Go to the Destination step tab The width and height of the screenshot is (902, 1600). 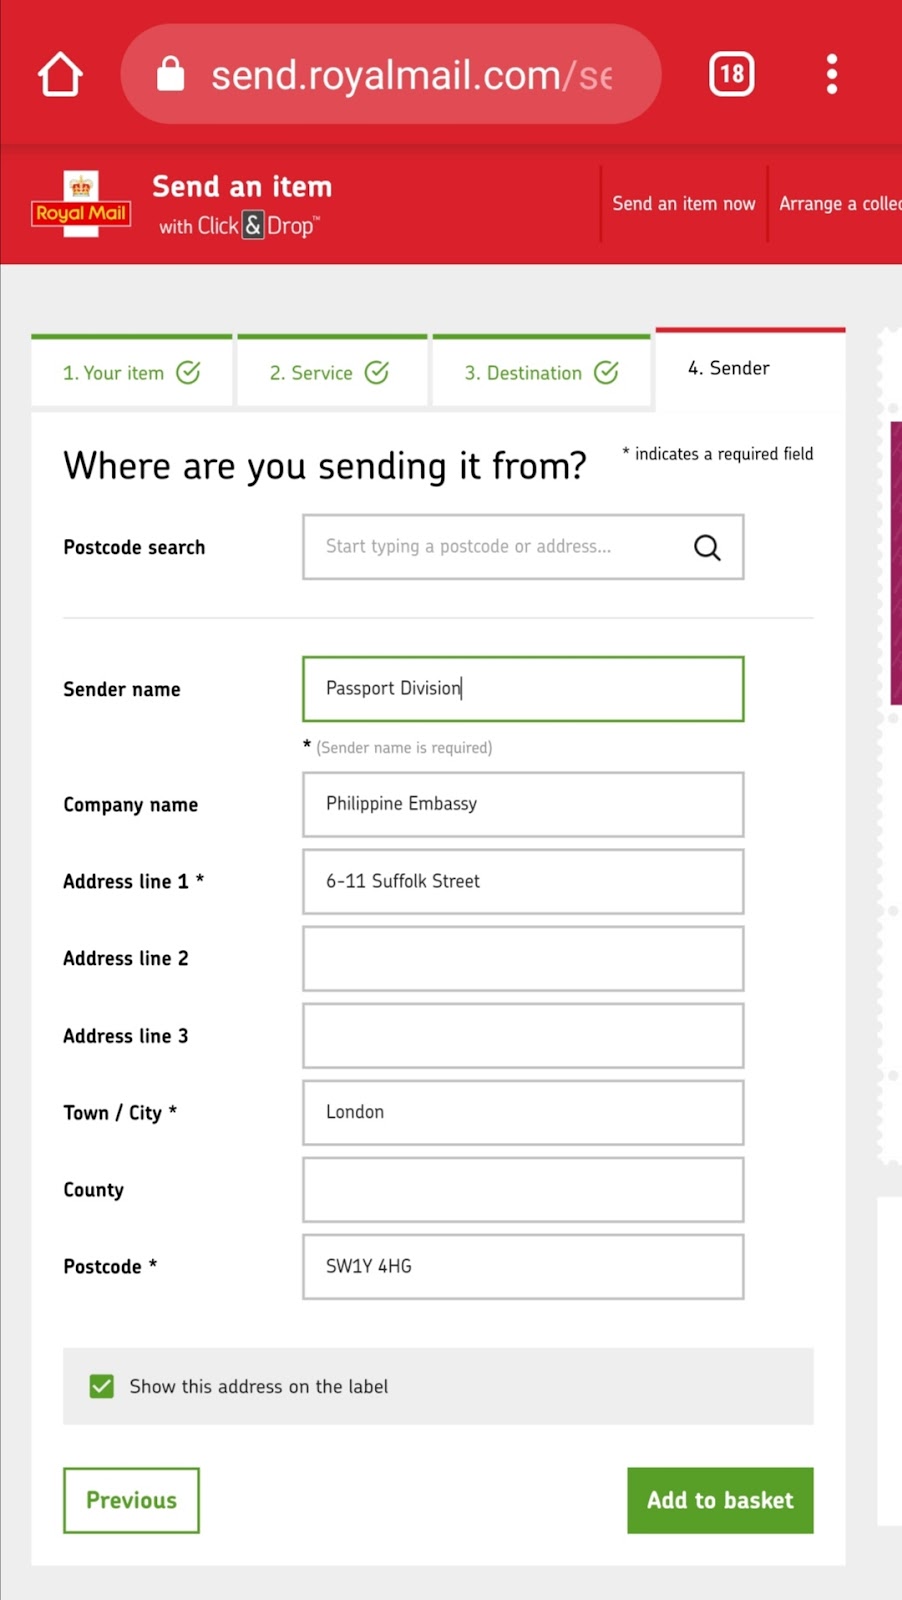[540, 373]
